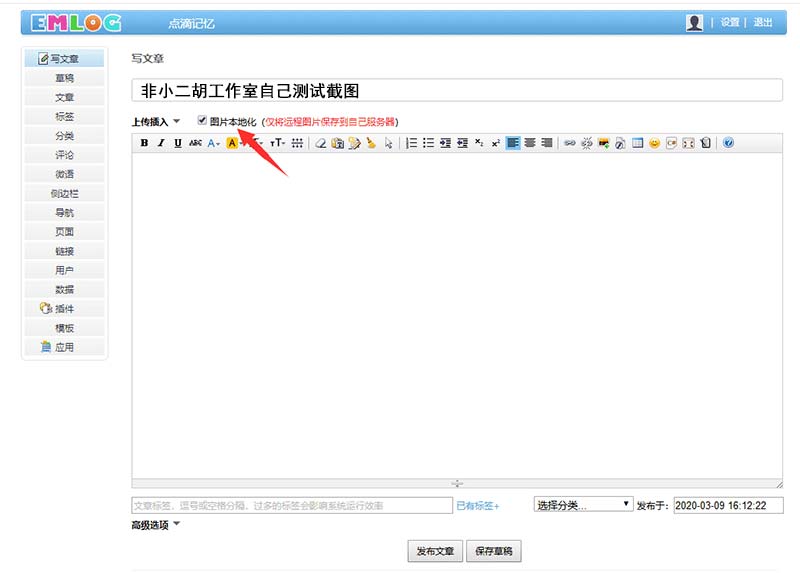Screen dimensions: 800x573
Task: Click the 保存草稿 save draft button
Action: [493, 551]
